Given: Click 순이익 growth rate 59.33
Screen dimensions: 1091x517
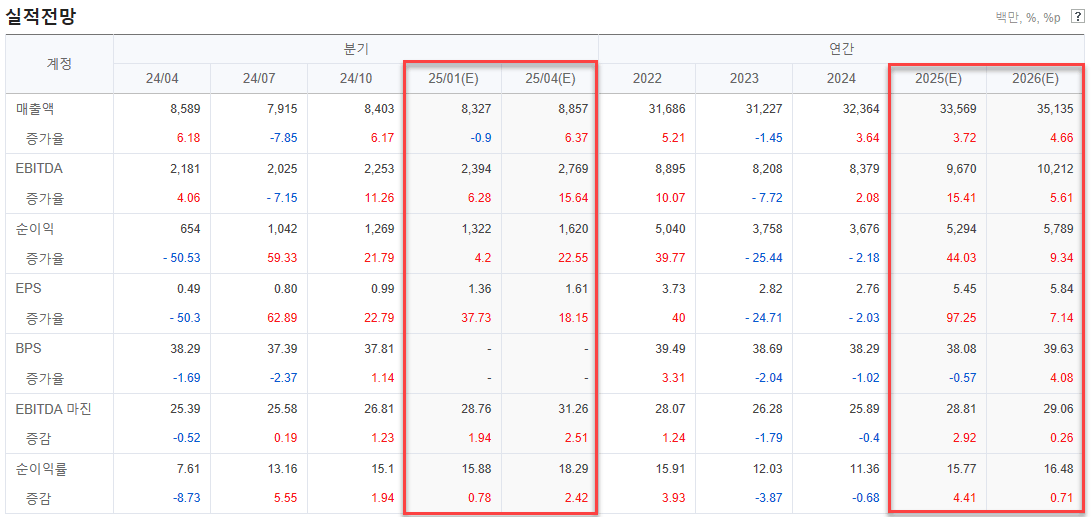Looking at the screenshot, I should point(283,258).
